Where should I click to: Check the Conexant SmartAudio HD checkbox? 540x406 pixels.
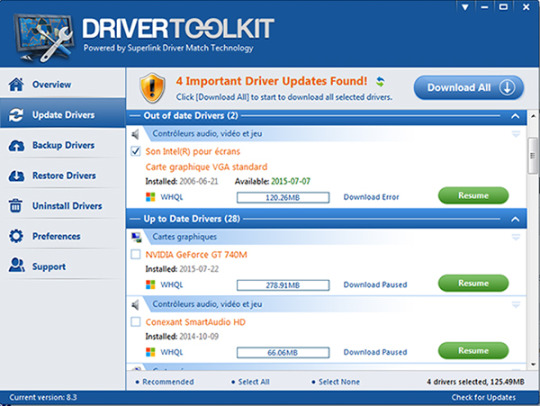[136, 322]
